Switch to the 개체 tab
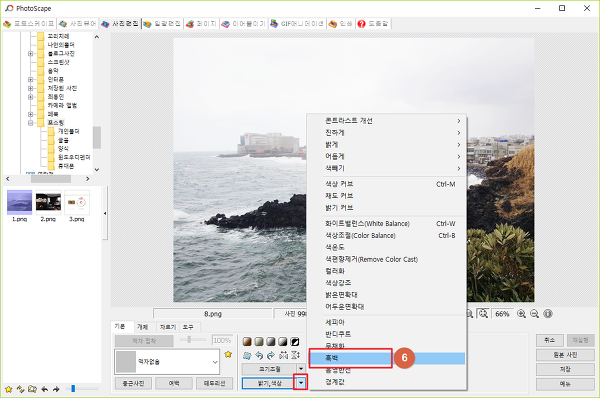 (142, 327)
